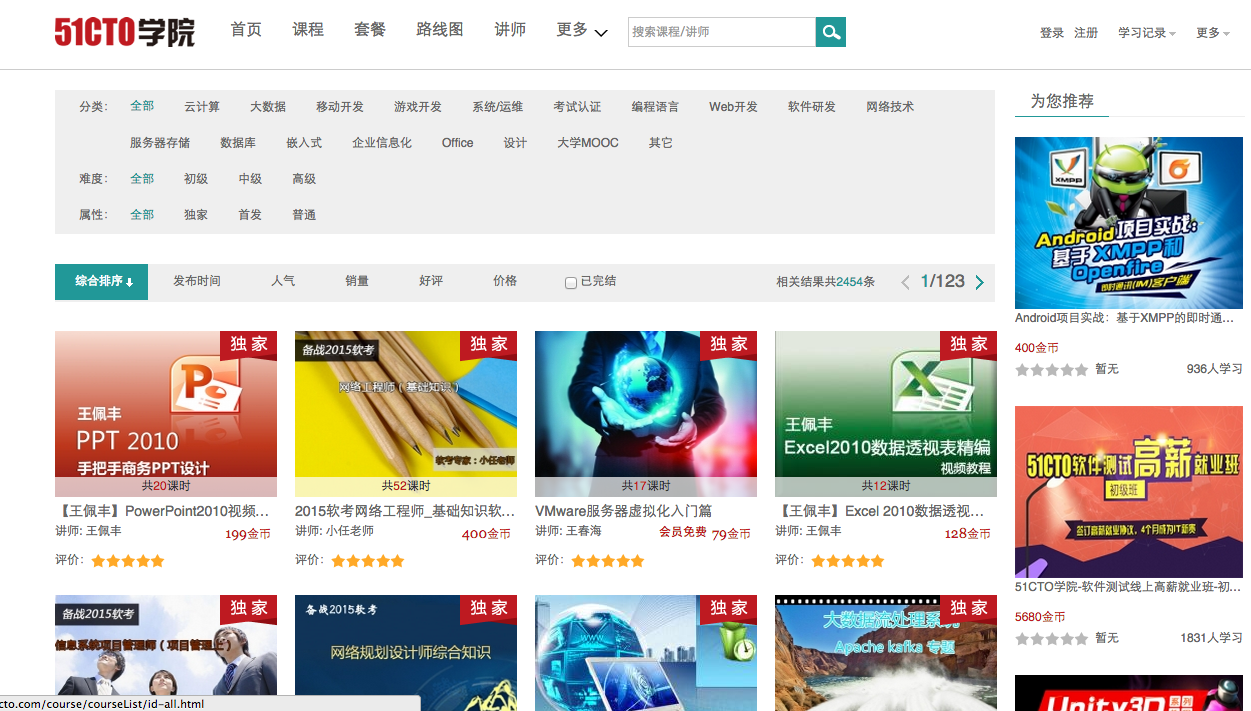Open the PPT 2010 course thumbnail
This screenshot has width=1251, height=711.
(166, 414)
